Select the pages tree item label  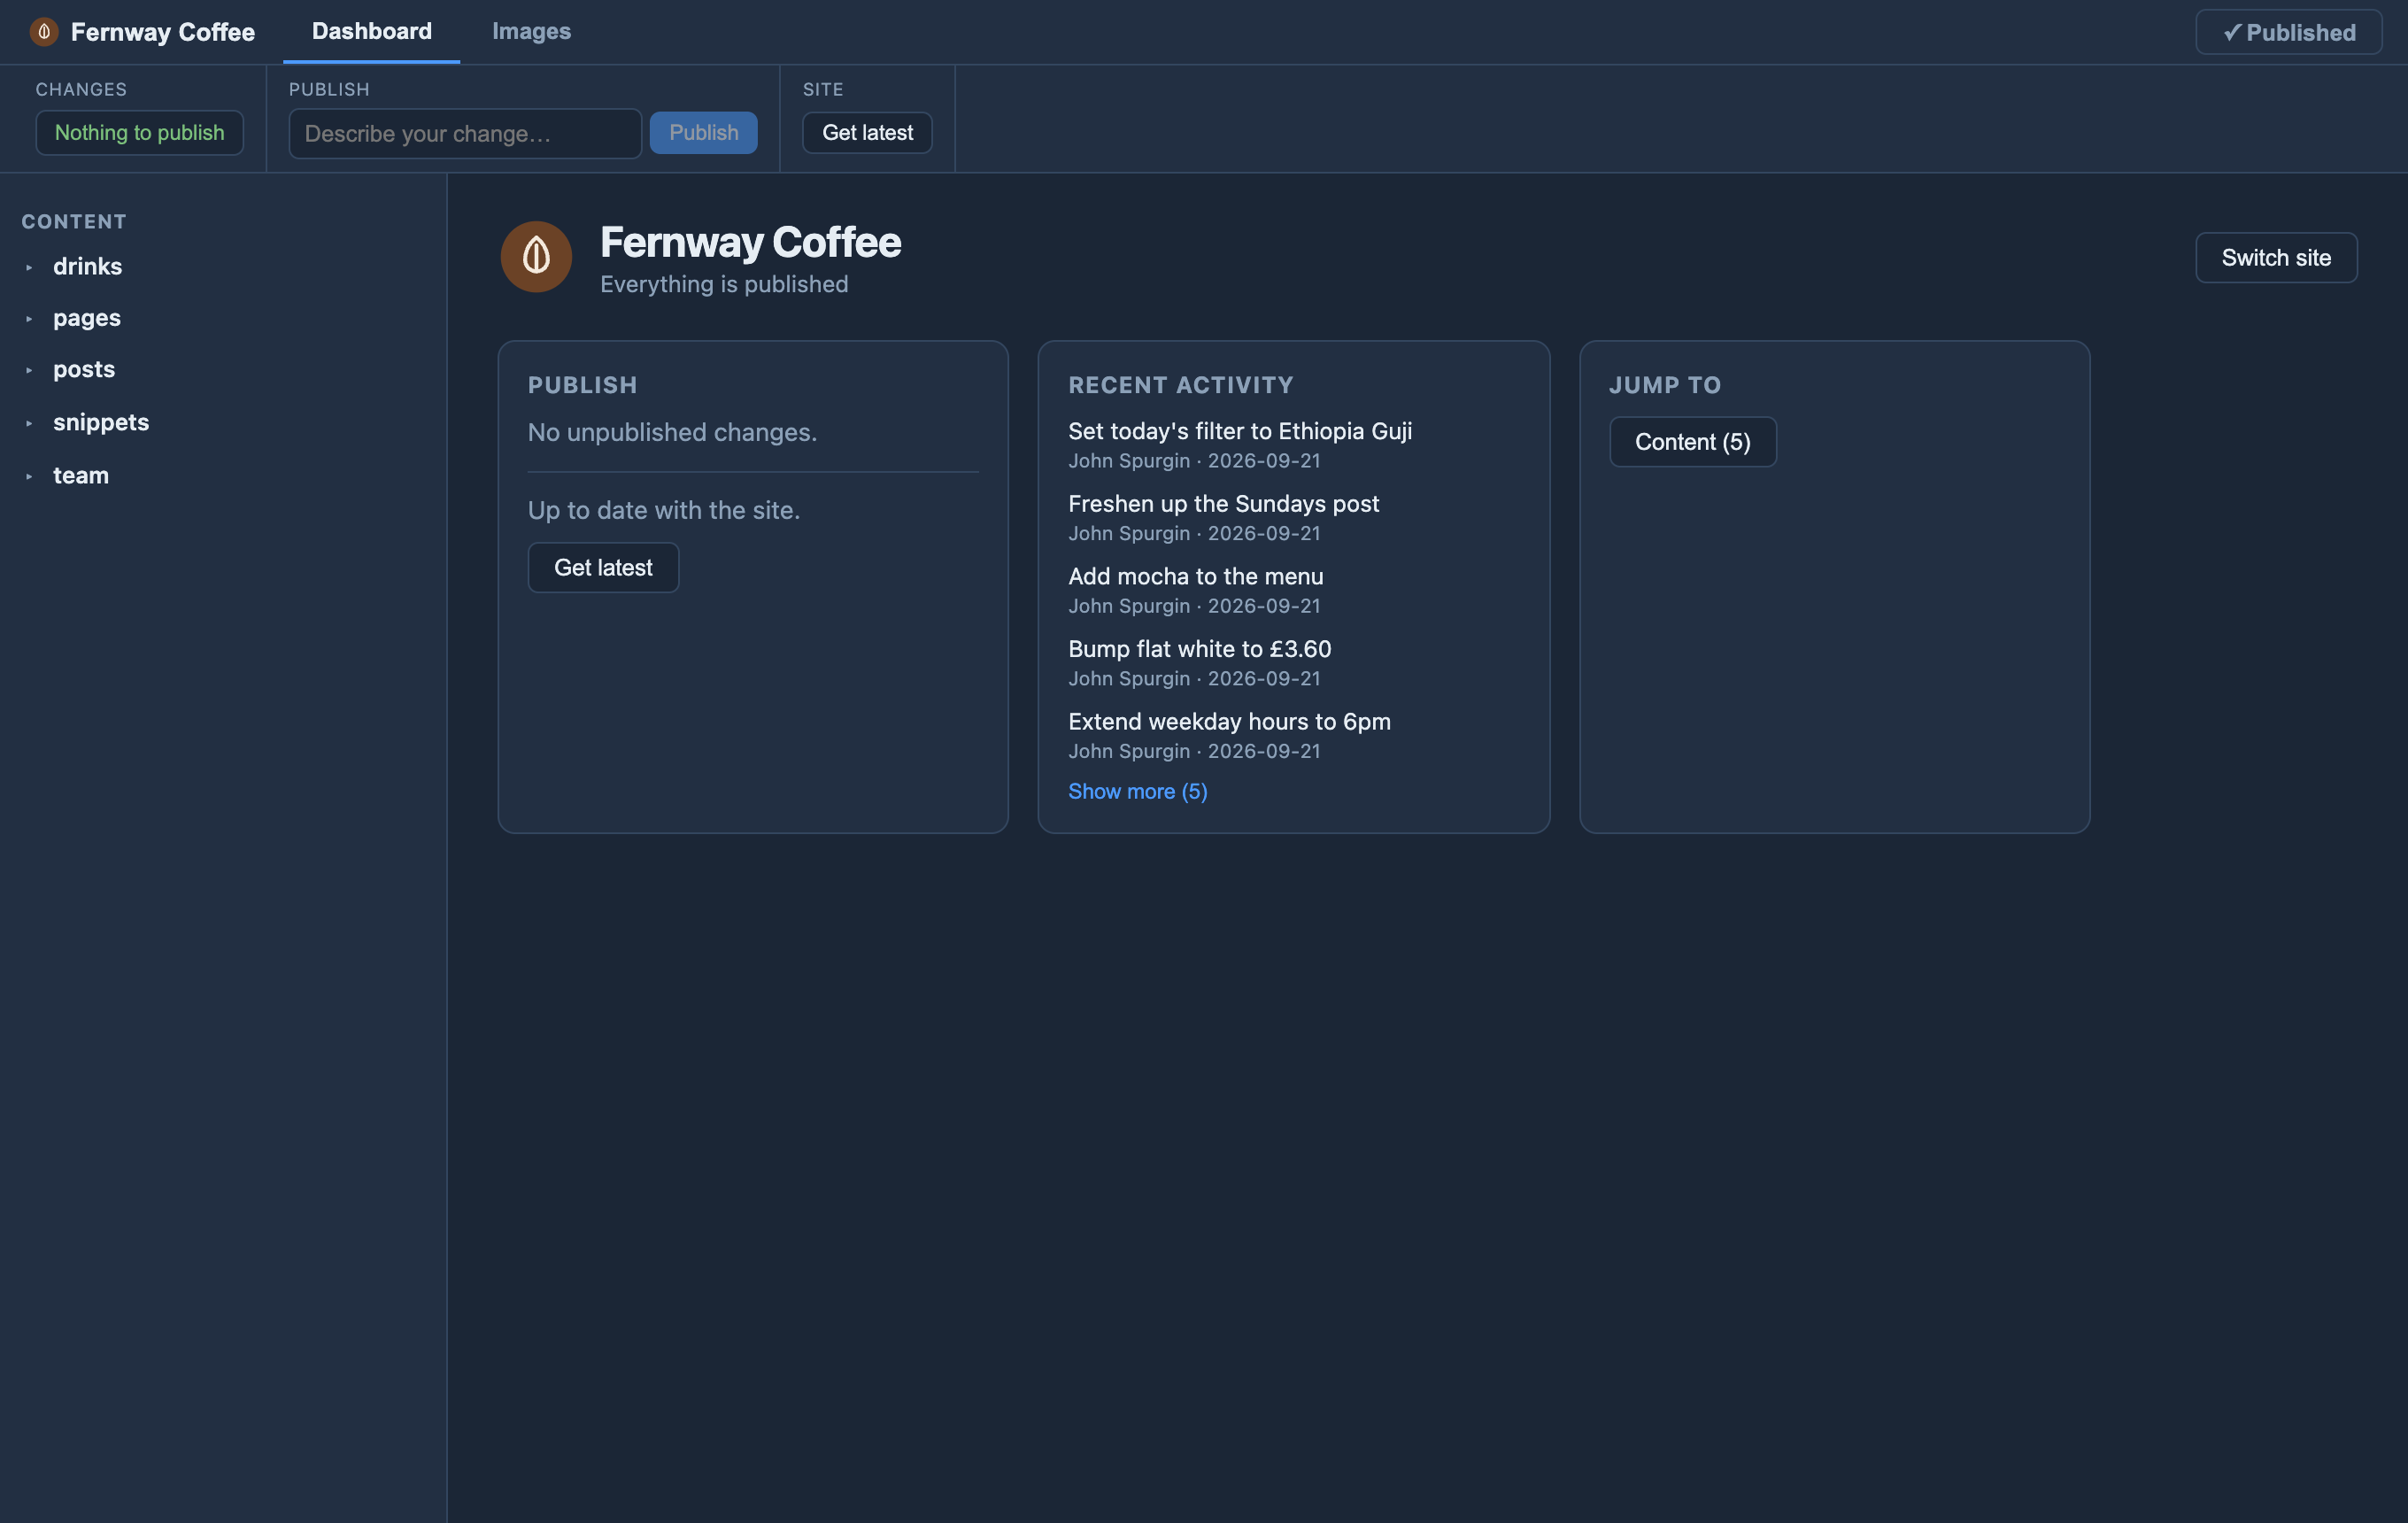tap(87, 319)
